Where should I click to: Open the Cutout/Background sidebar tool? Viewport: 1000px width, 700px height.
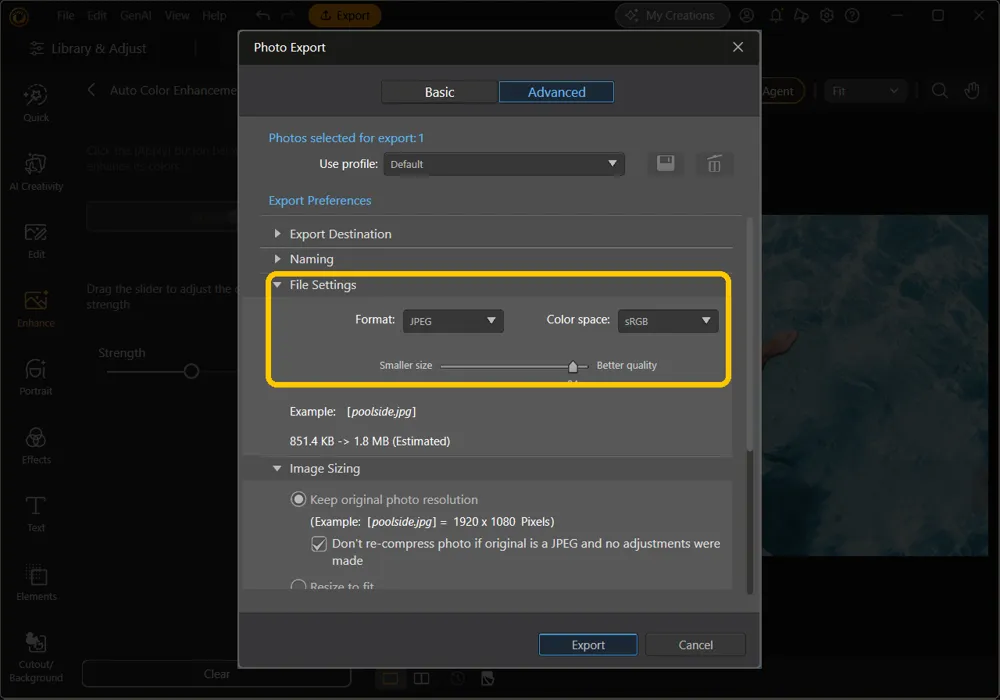pyautogui.click(x=36, y=657)
